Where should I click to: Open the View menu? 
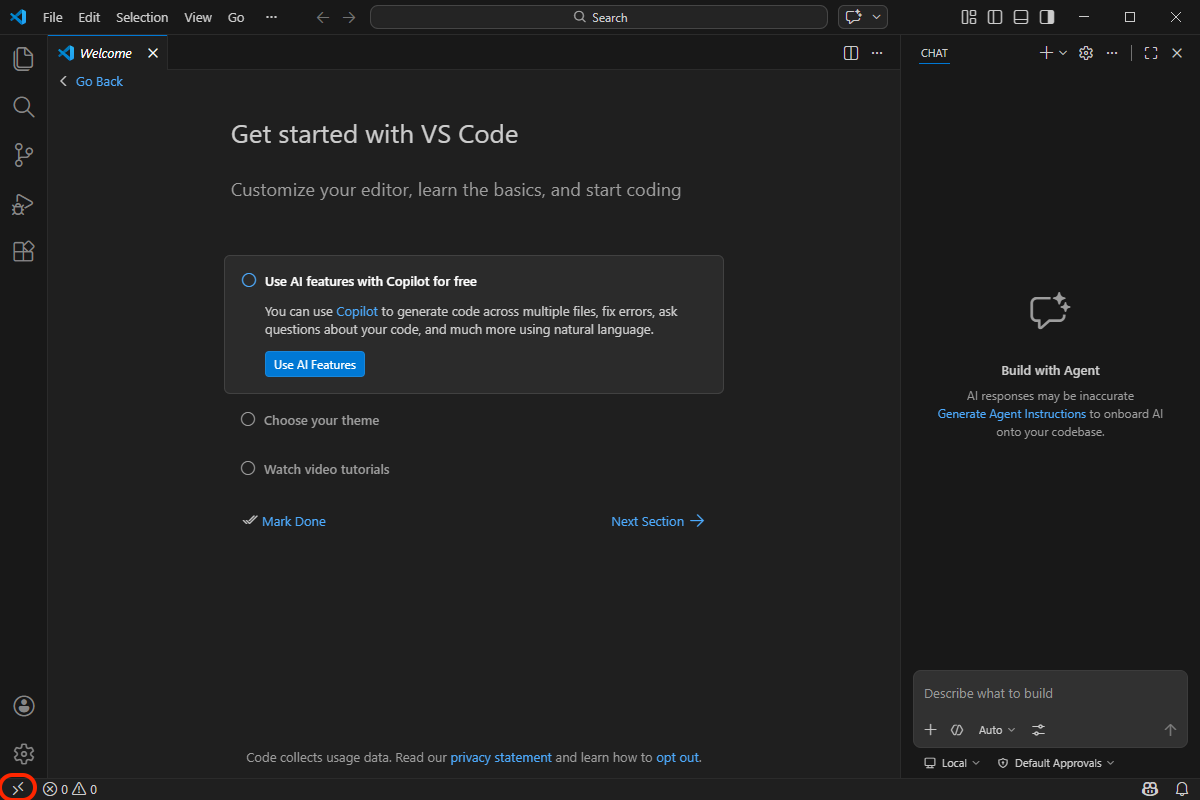[198, 17]
